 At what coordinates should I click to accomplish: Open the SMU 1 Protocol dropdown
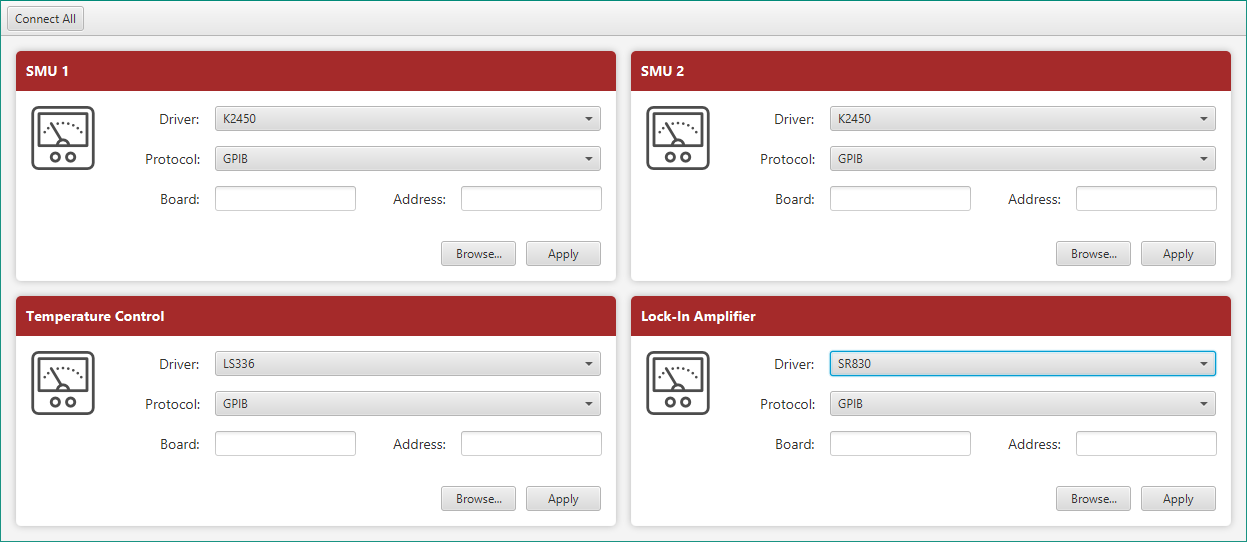tap(408, 159)
